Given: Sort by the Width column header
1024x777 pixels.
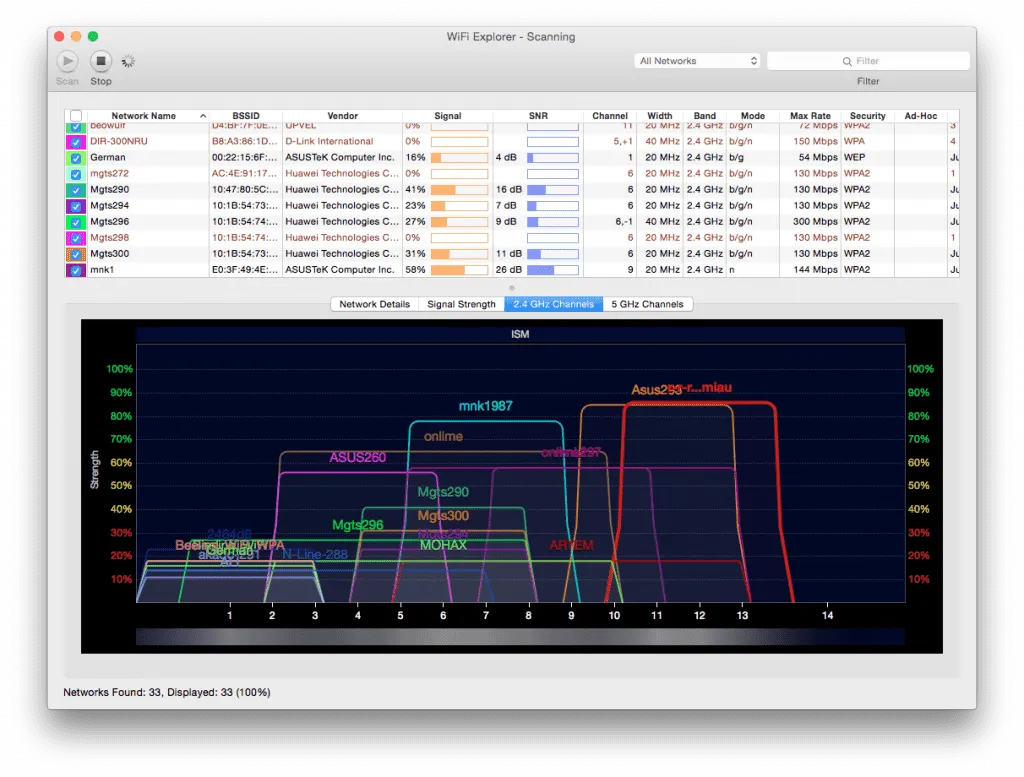Looking at the screenshot, I should pos(660,116).
